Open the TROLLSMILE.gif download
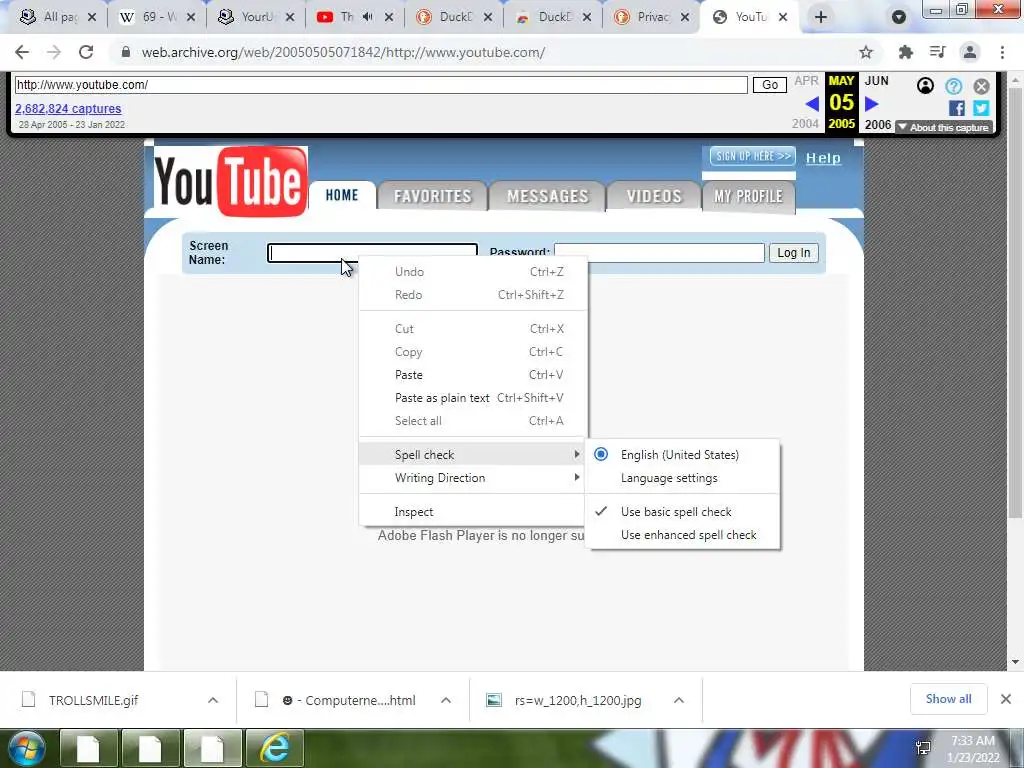The width and height of the screenshot is (1024, 768). click(93, 700)
